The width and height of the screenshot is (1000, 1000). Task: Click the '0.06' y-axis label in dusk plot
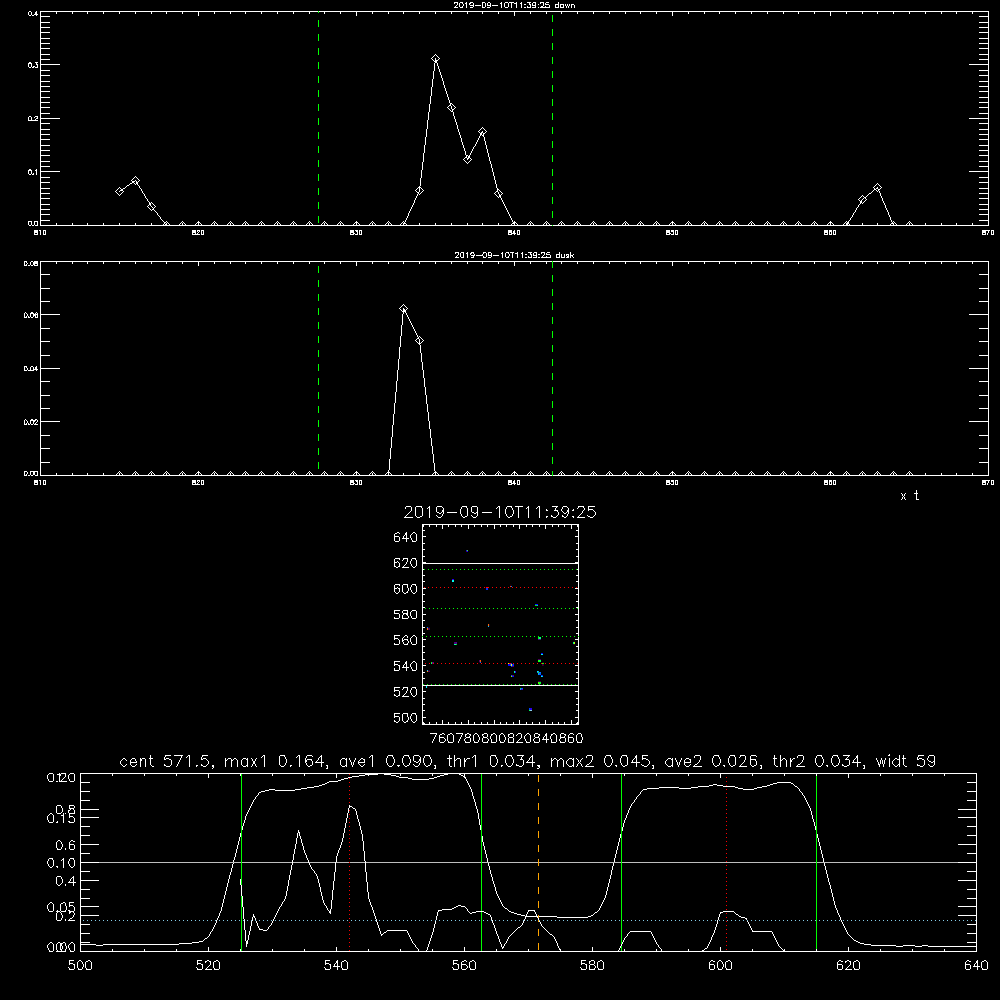pyautogui.click(x=31, y=315)
